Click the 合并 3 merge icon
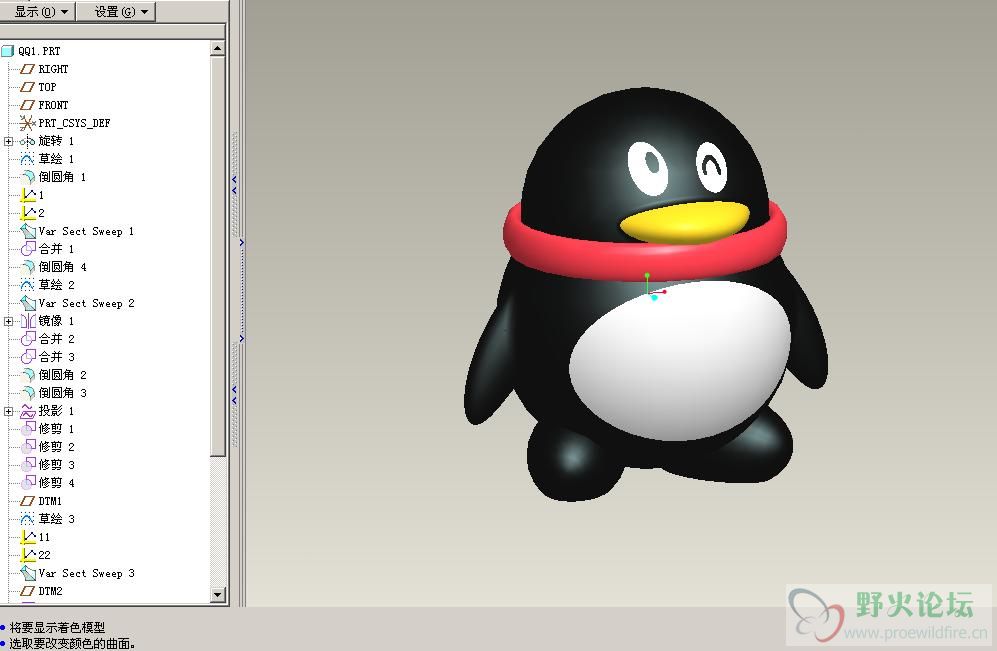This screenshot has width=997, height=651. coord(27,357)
